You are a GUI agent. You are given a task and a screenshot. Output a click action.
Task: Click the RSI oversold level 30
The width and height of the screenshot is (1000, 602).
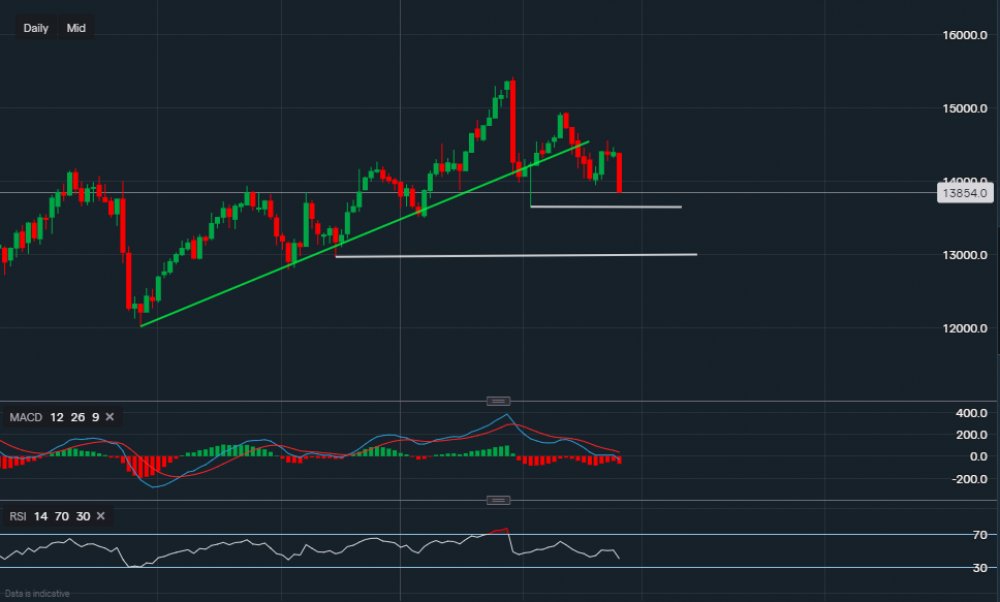click(x=84, y=517)
